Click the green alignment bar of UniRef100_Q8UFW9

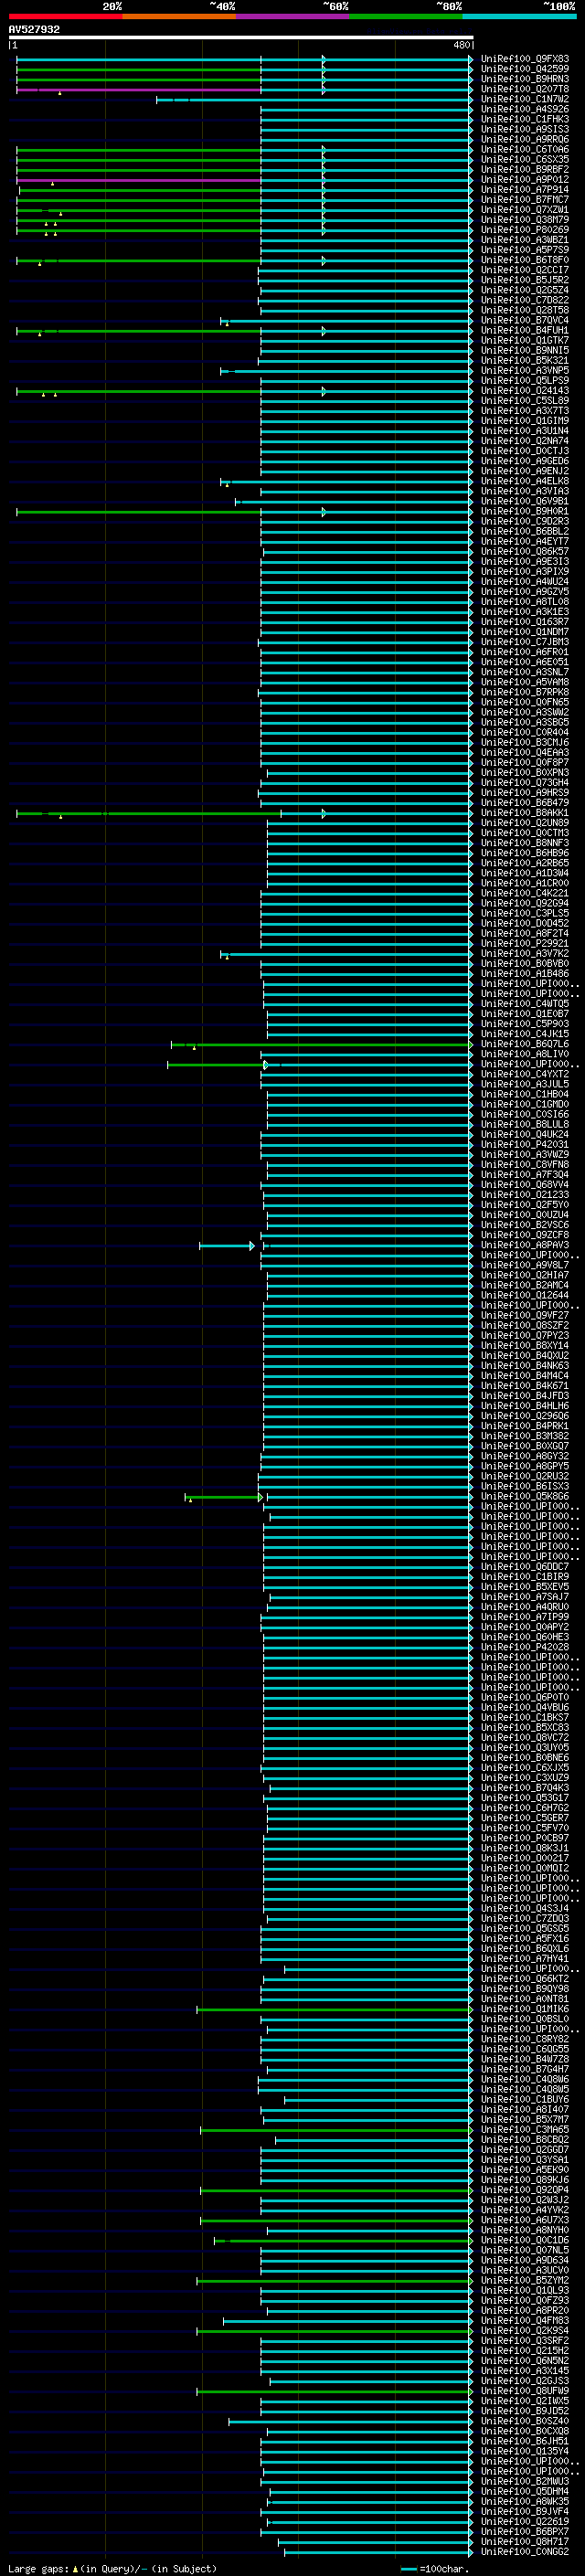point(334,2392)
